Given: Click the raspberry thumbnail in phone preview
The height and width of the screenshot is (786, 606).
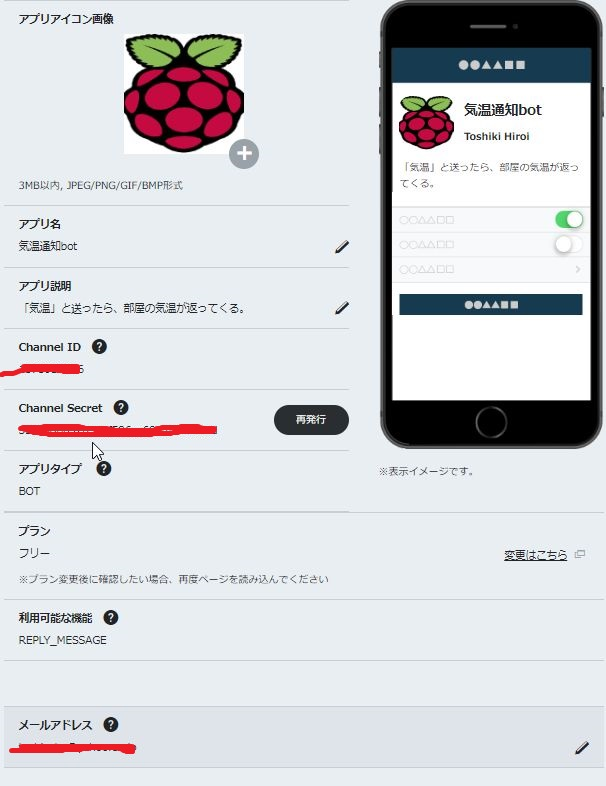Looking at the screenshot, I should (426, 122).
